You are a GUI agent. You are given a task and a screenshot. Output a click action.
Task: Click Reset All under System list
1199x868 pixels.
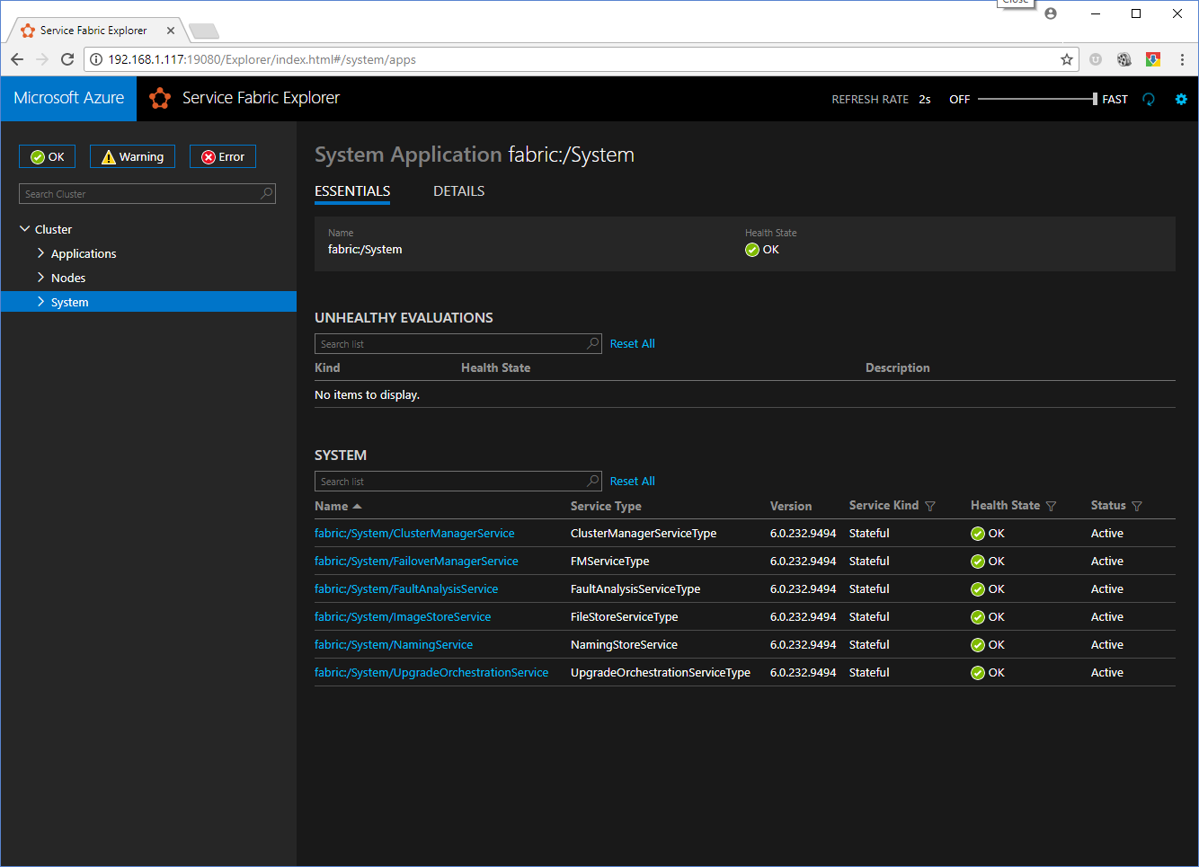(x=632, y=481)
